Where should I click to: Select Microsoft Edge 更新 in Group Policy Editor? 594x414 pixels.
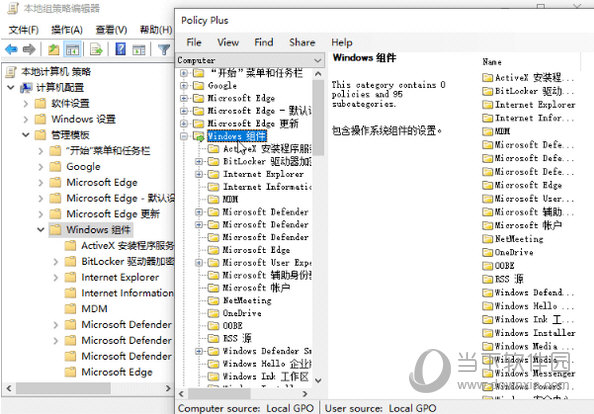tap(113, 214)
